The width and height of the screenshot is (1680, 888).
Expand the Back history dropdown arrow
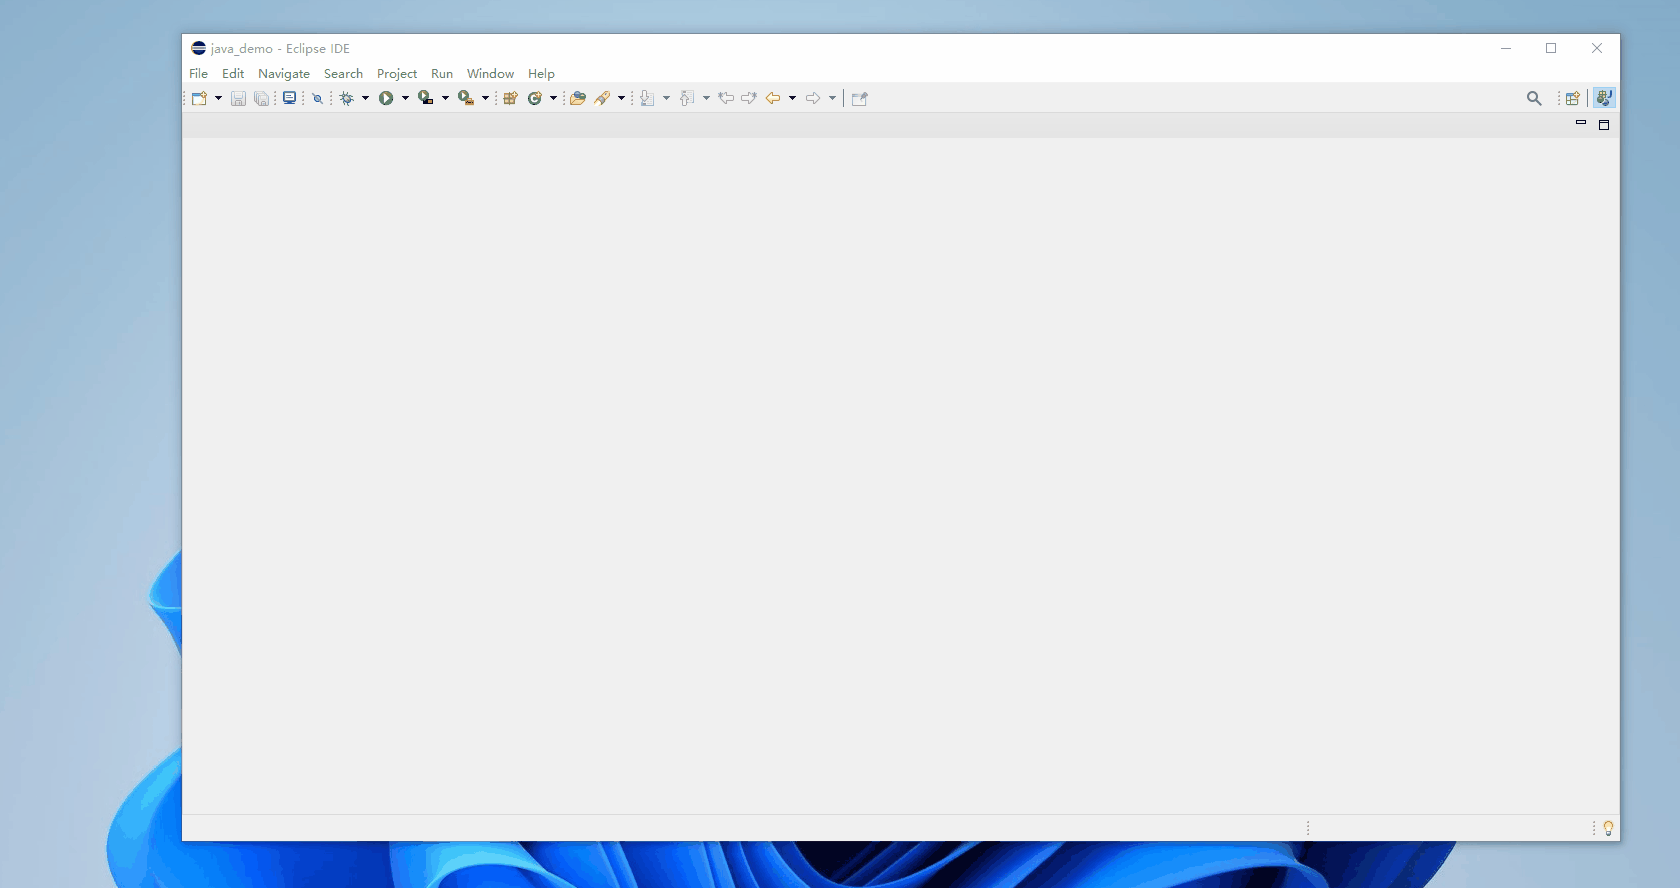click(792, 98)
